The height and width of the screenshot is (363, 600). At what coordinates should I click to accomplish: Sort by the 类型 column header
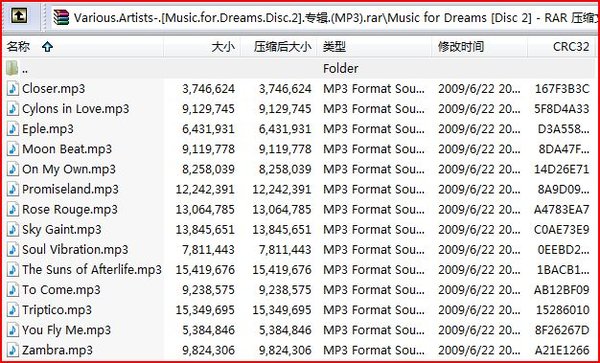point(374,47)
